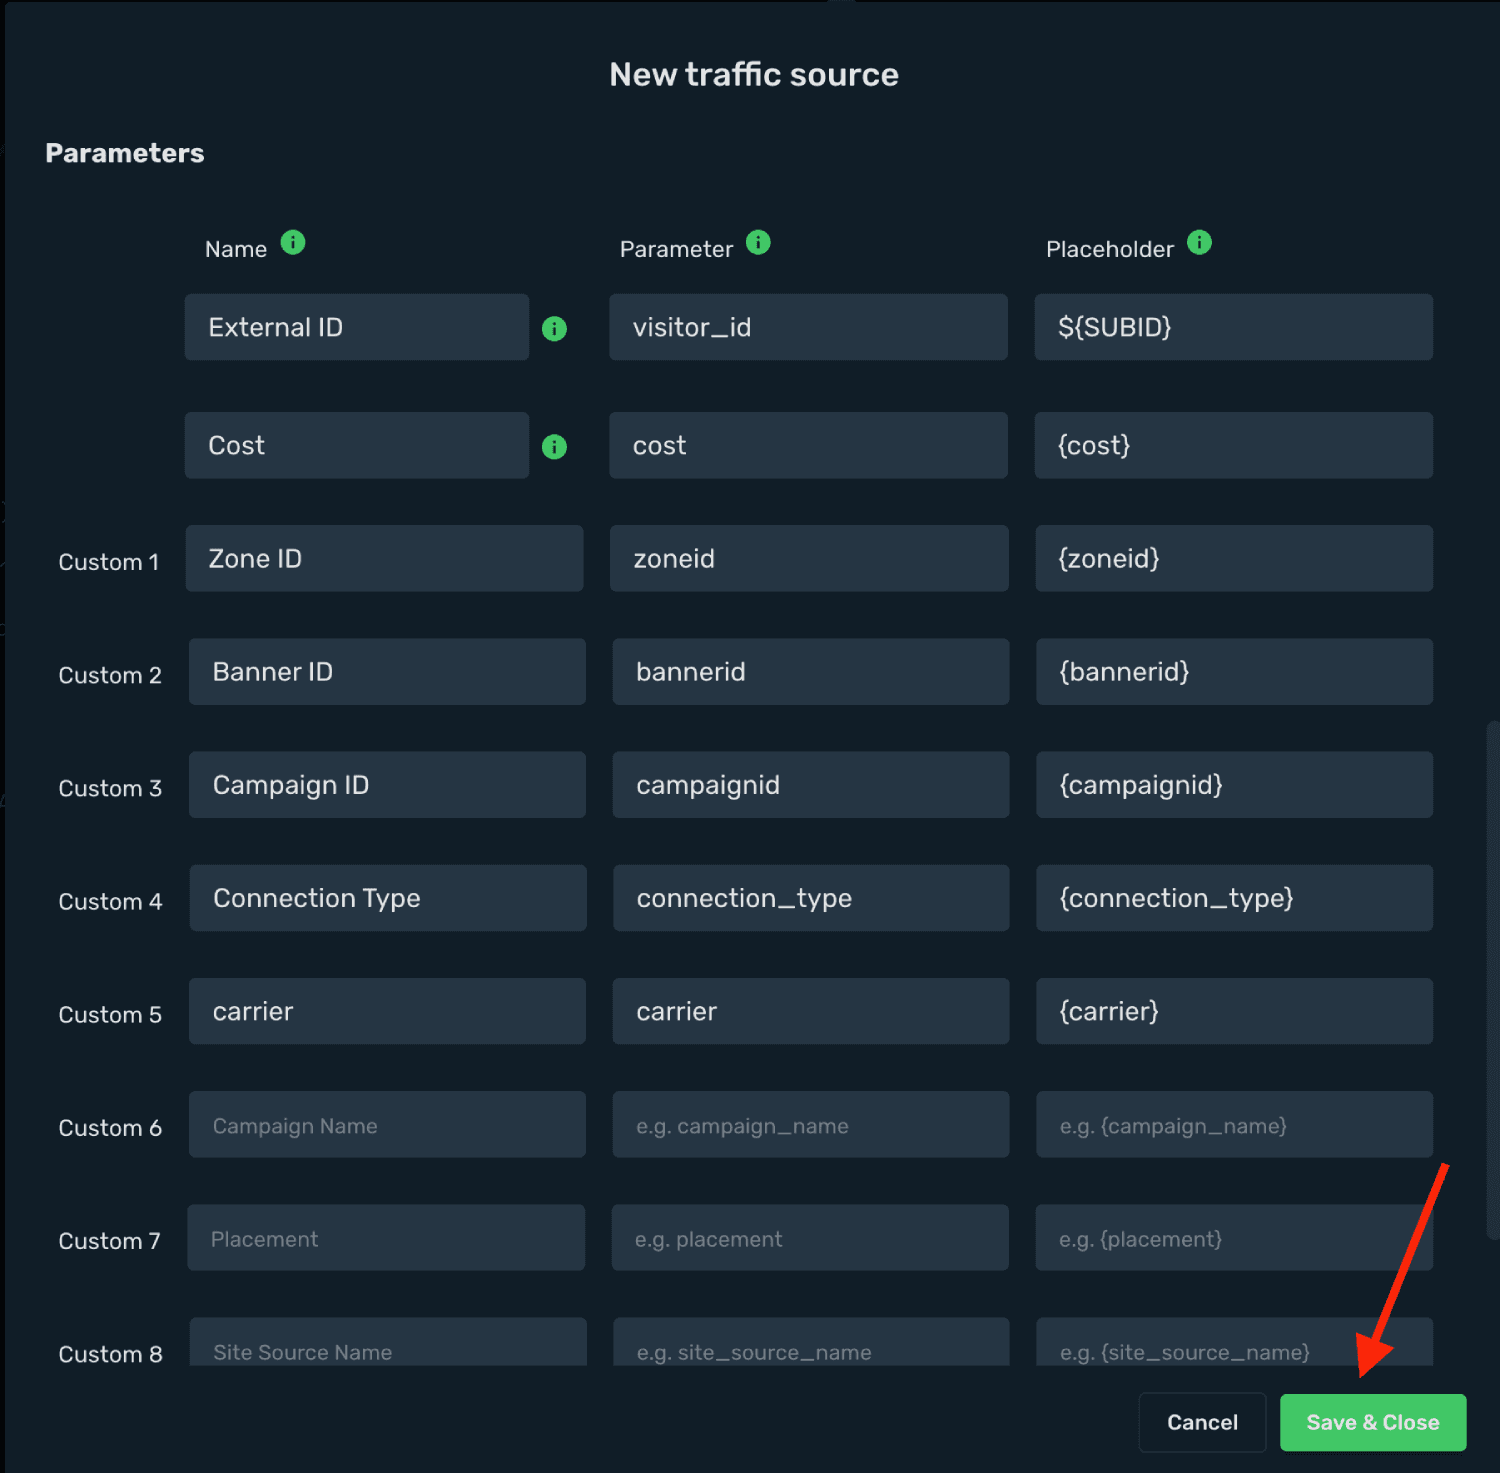Viewport: 1500px width, 1473px height.
Task: Click the Cost name field
Action: [x=357, y=445]
